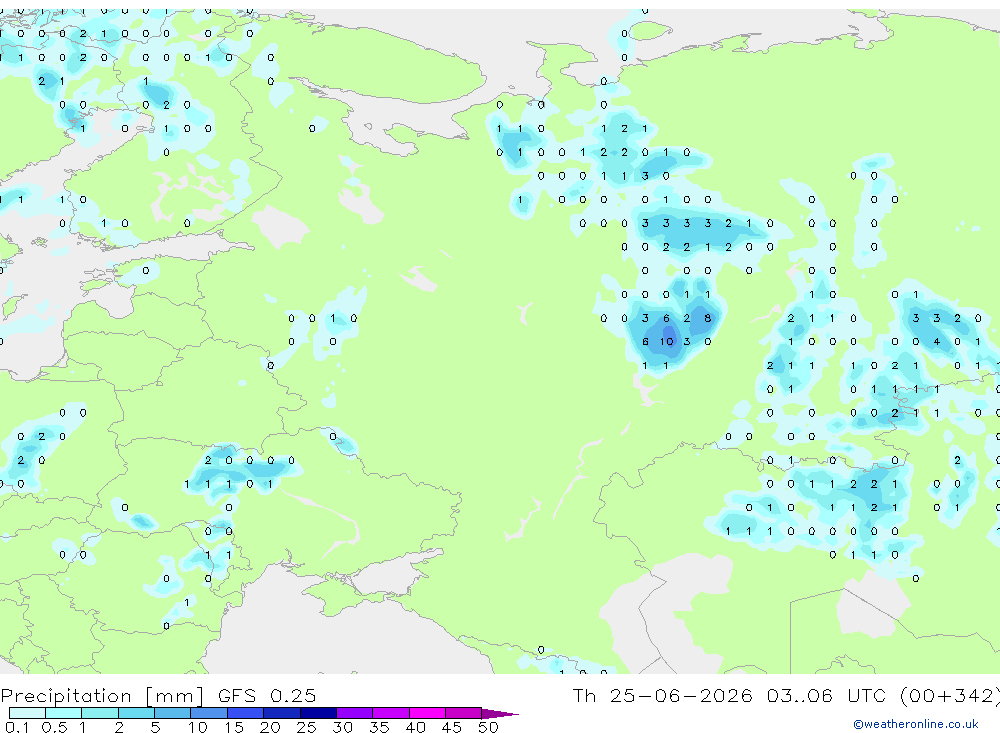Click the '20' legend scale label
This screenshot has height=733, width=1000.
[270, 727]
